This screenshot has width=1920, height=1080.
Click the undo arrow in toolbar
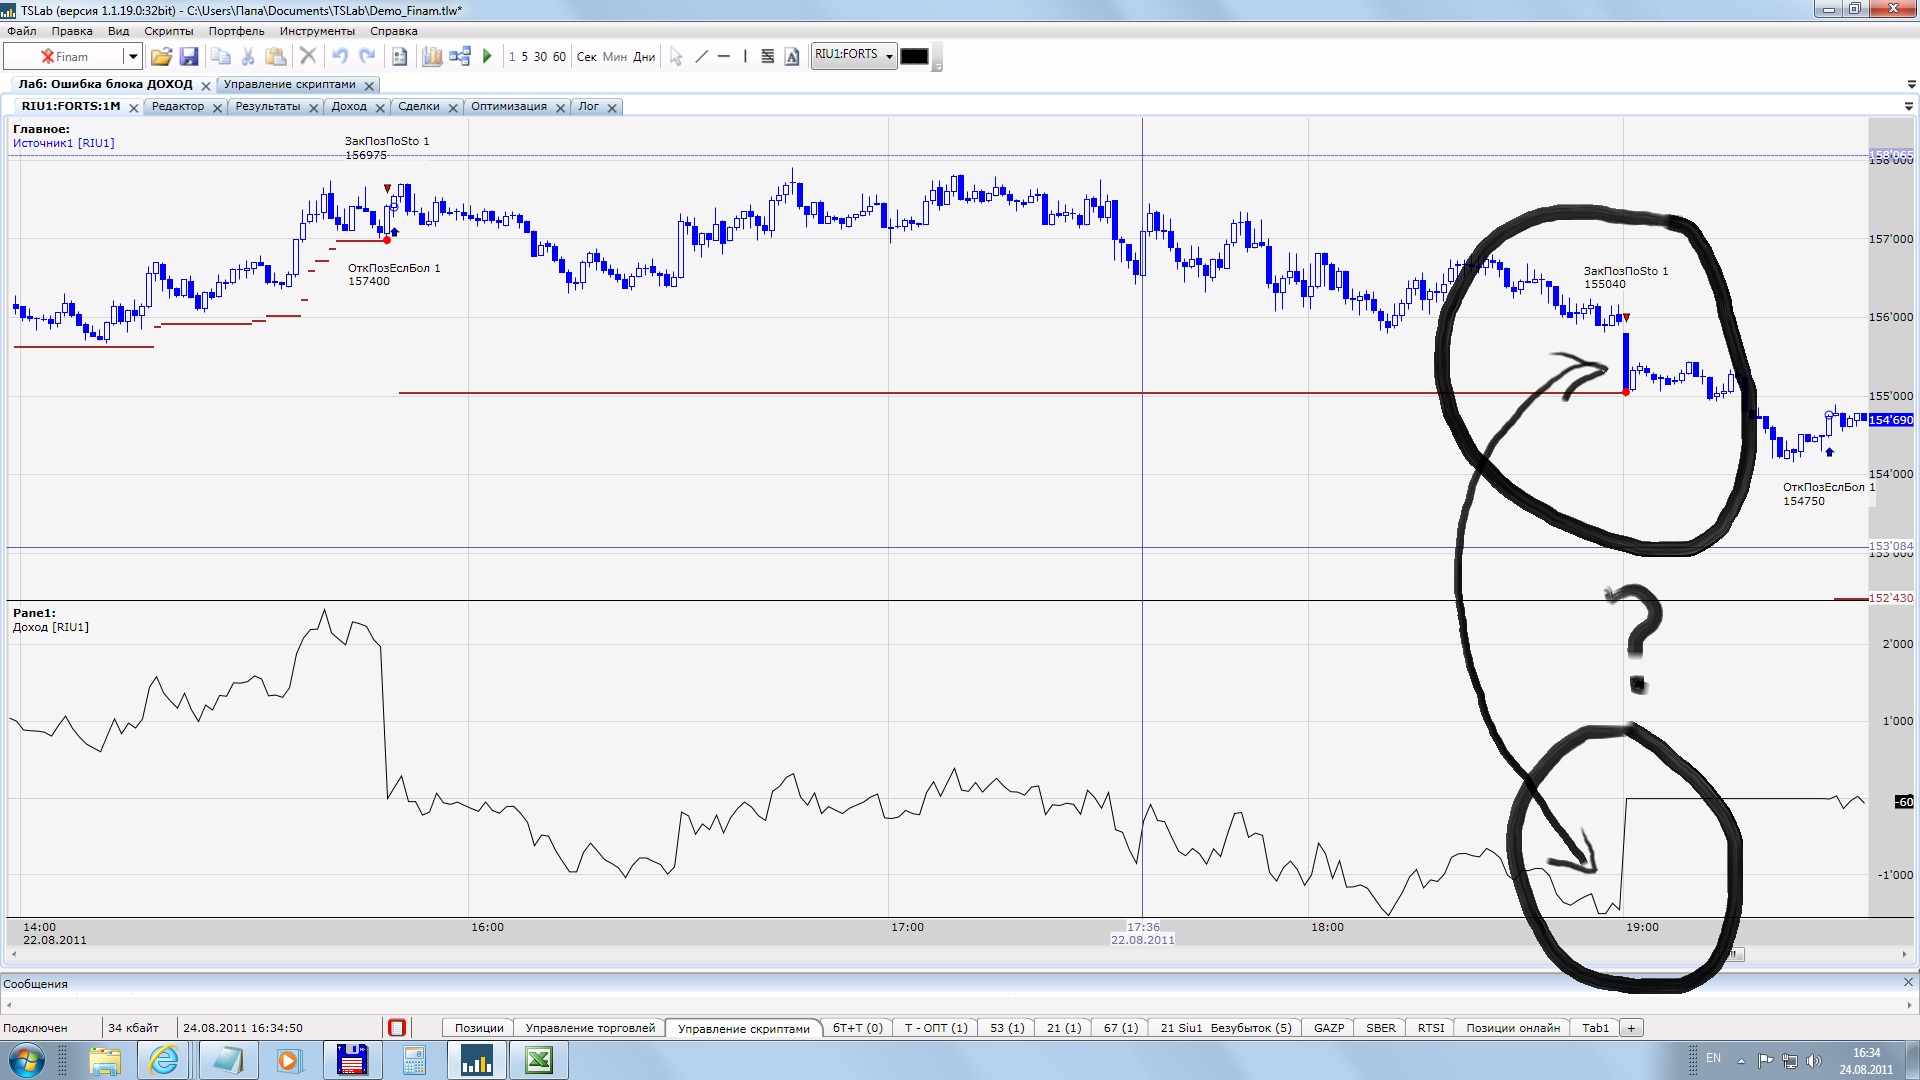click(x=340, y=57)
